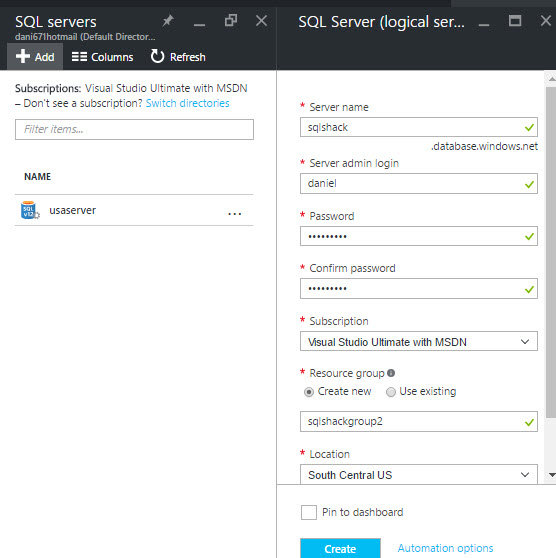This screenshot has height=558, width=556.
Task: Select the Create new radio button
Action: [309, 392]
